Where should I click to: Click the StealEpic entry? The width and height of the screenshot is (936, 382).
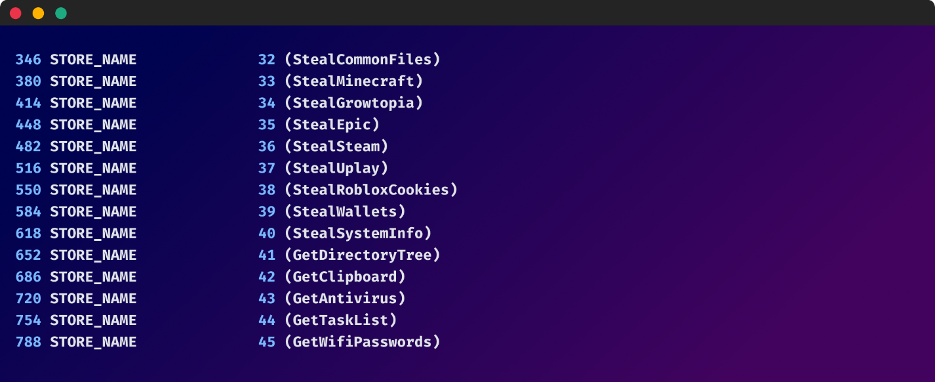coord(332,125)
